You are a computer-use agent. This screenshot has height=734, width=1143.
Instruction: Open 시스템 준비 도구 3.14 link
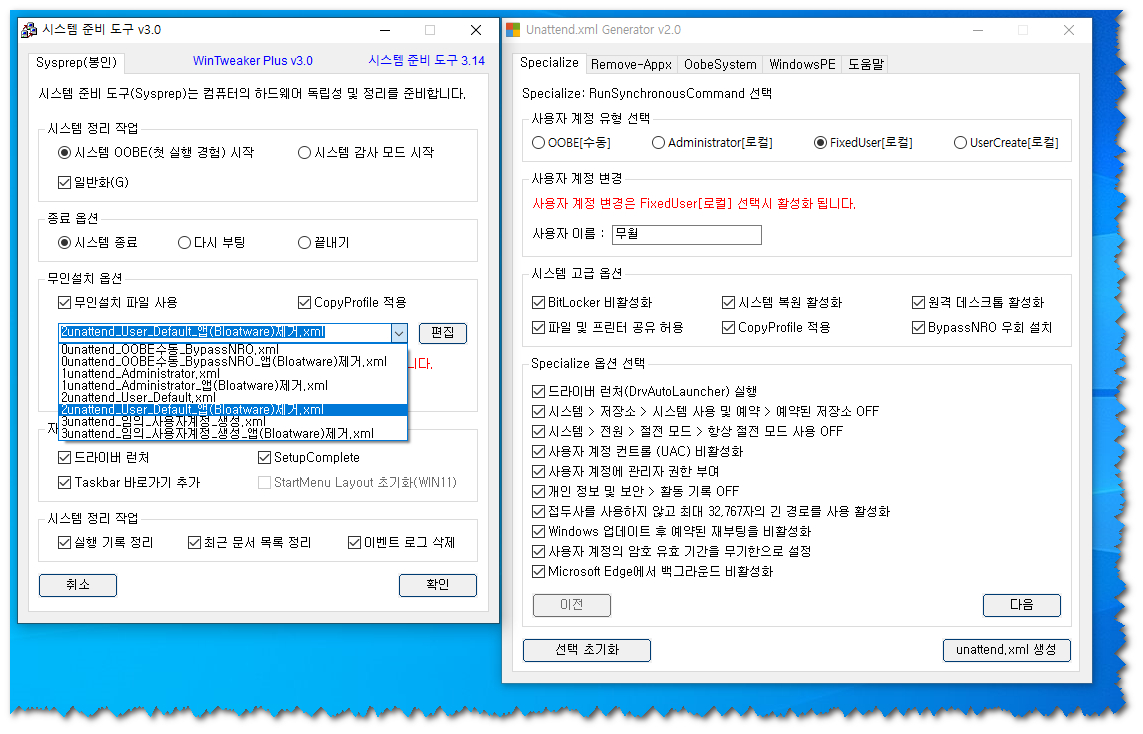click(426, 61)
